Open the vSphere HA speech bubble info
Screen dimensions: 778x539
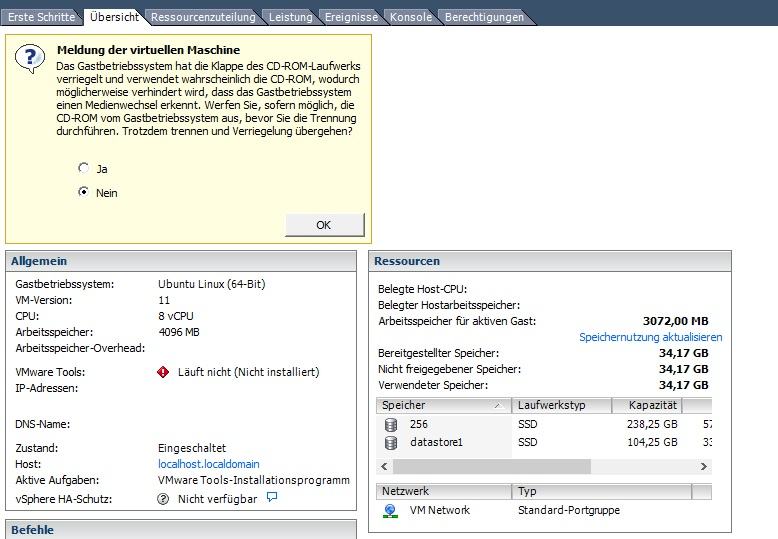[272, 496]
